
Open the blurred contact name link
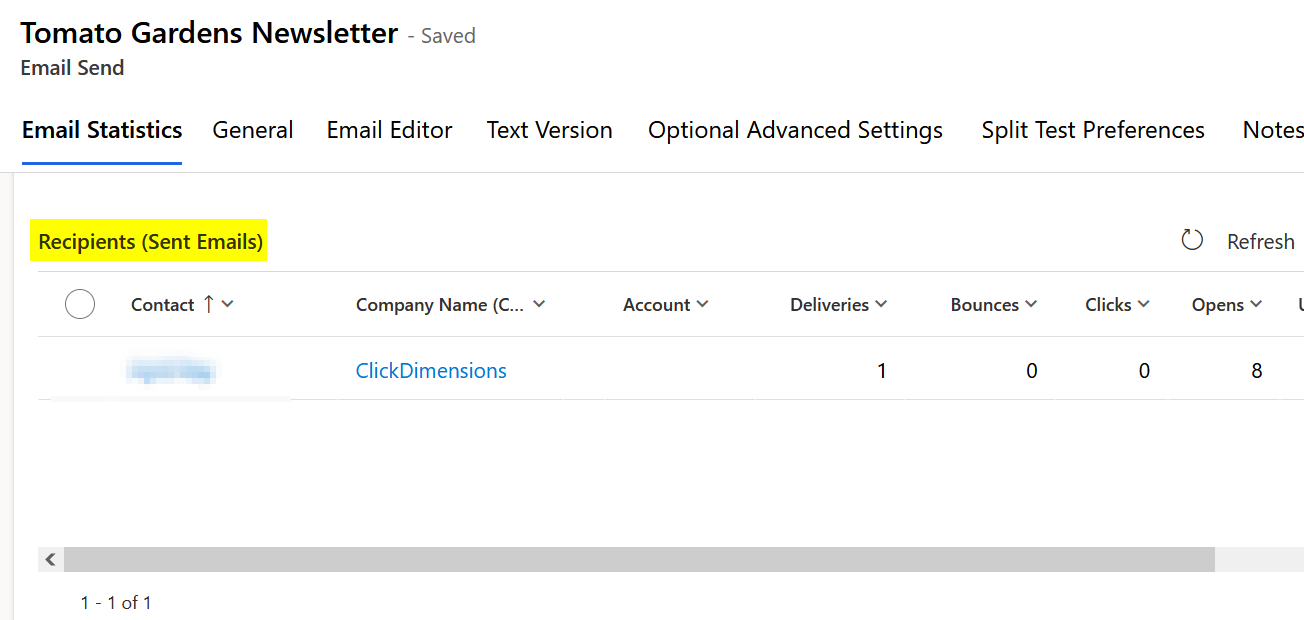pos(172,372)
